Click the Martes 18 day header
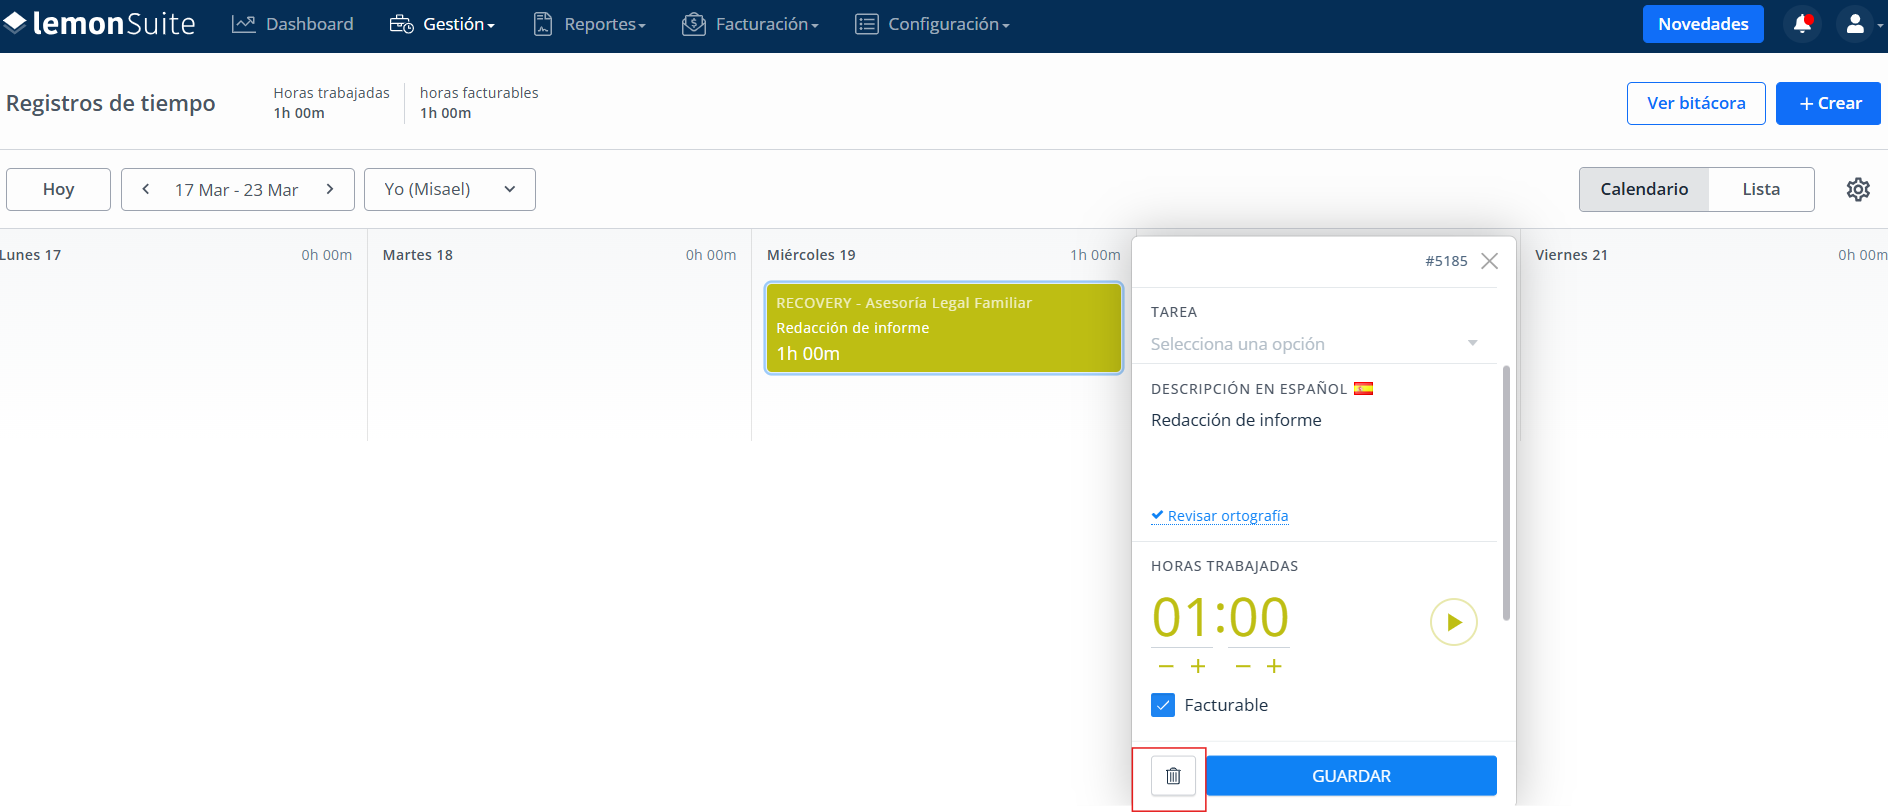The width and height of the screenshot is (1888, 812). tap(418, 255)
